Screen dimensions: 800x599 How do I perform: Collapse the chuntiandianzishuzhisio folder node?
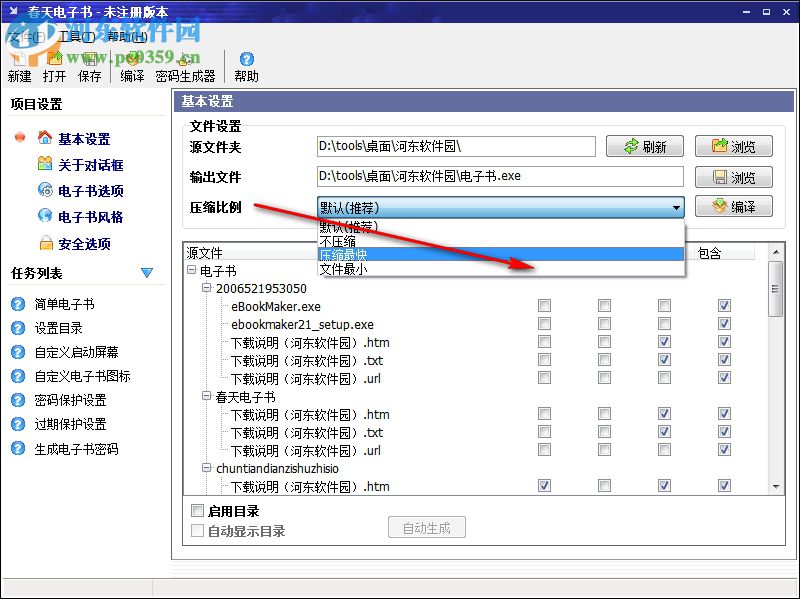click(x=207, y=467)
